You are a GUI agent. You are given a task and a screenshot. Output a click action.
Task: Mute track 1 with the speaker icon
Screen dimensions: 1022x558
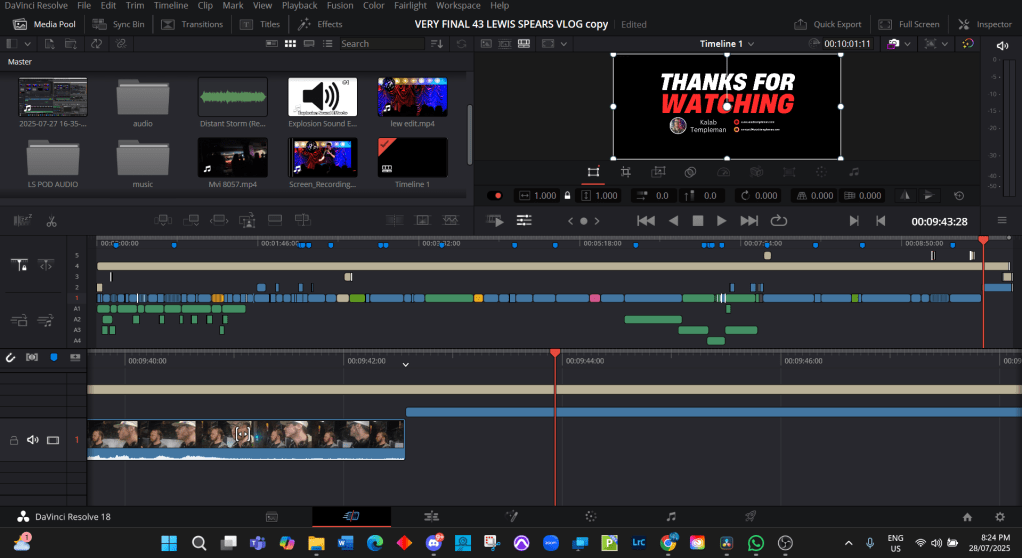(x=33, y=439)
